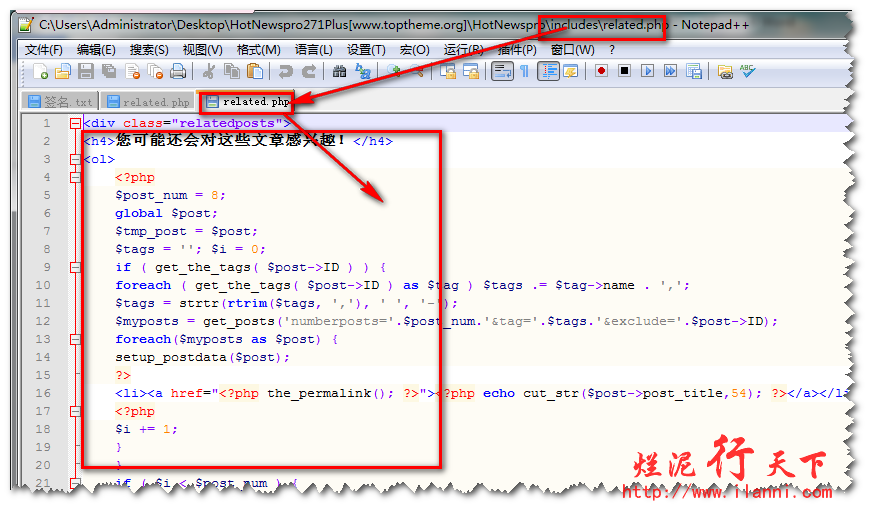Click the folder-with-link toolbar icon
Screen dimensions: 872x510
click(725, 71)
